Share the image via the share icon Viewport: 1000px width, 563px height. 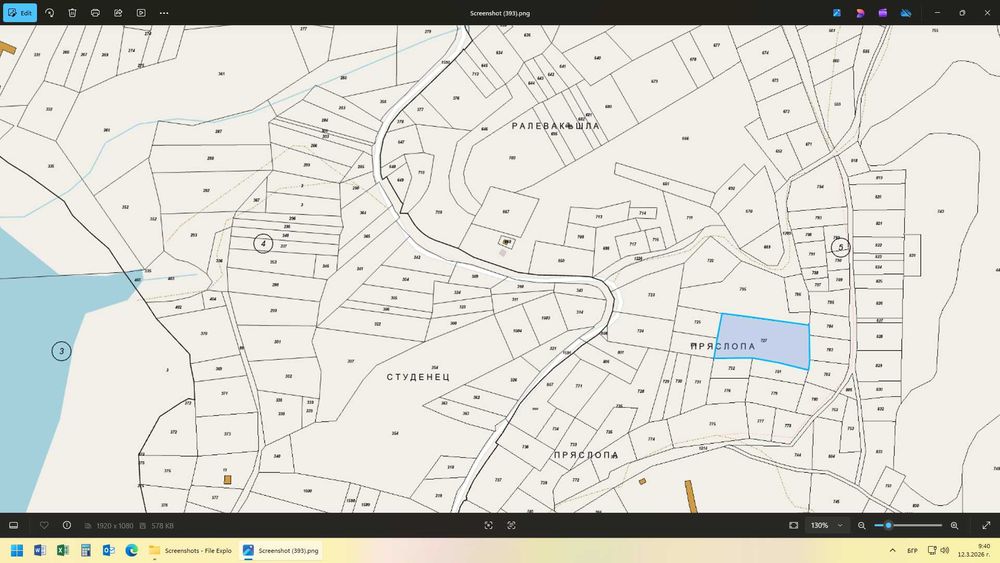tap(118, 13)
